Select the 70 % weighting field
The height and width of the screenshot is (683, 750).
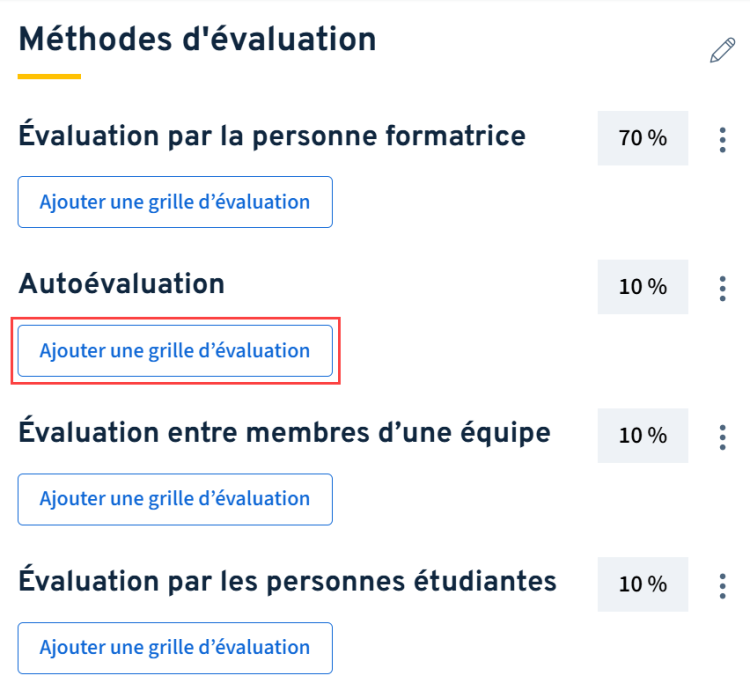pyautogui.click(x=643, y=138)
